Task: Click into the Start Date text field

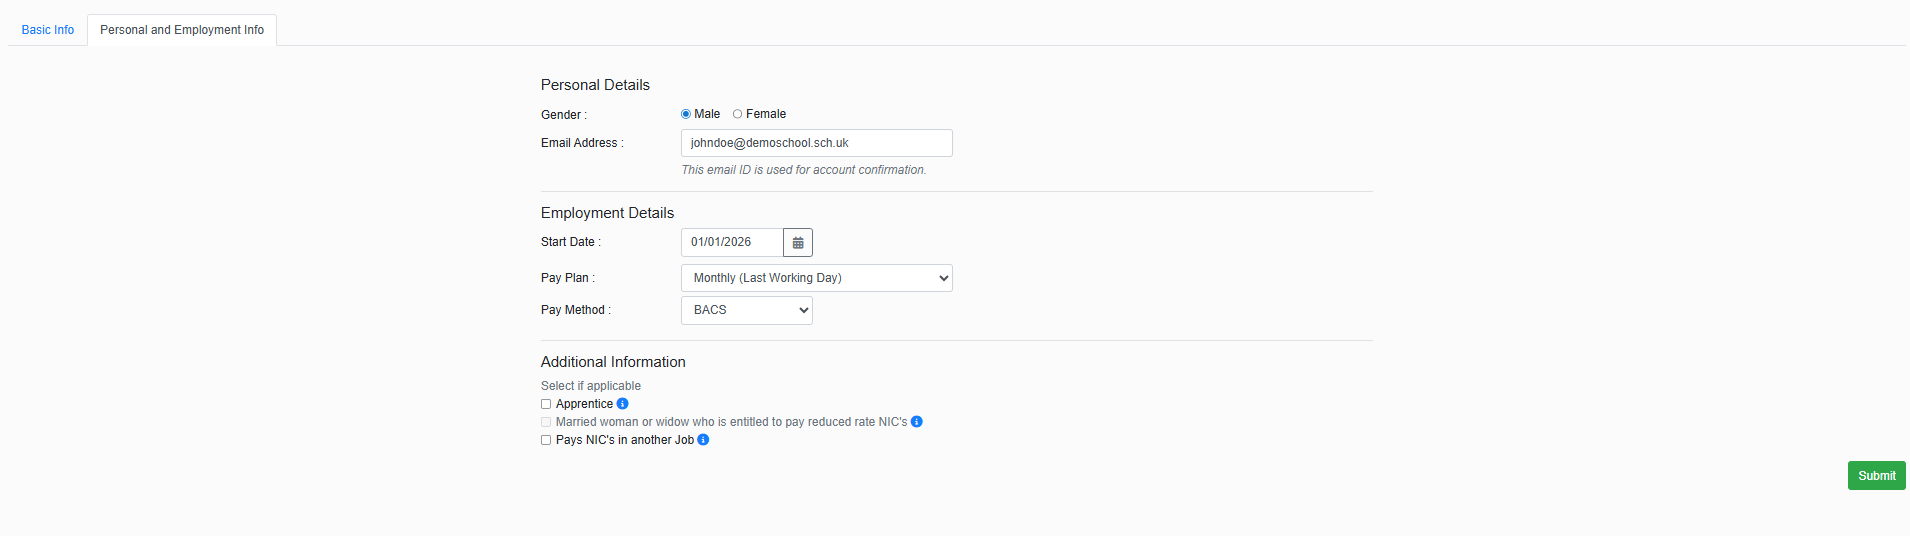Action: click(x=732, y=242)
